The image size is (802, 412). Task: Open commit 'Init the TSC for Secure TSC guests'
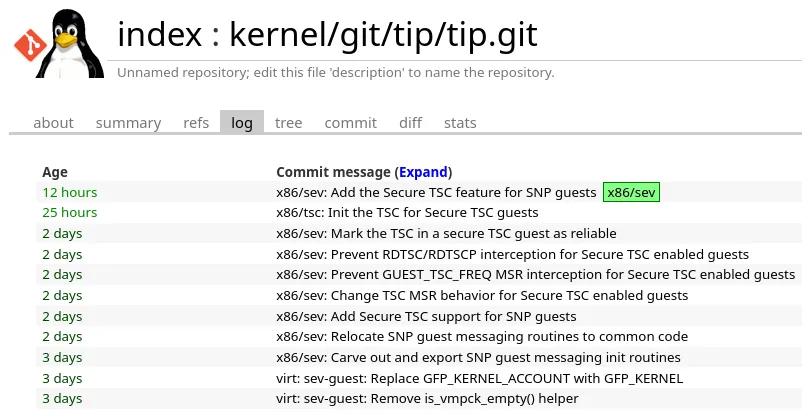point(407,212)
